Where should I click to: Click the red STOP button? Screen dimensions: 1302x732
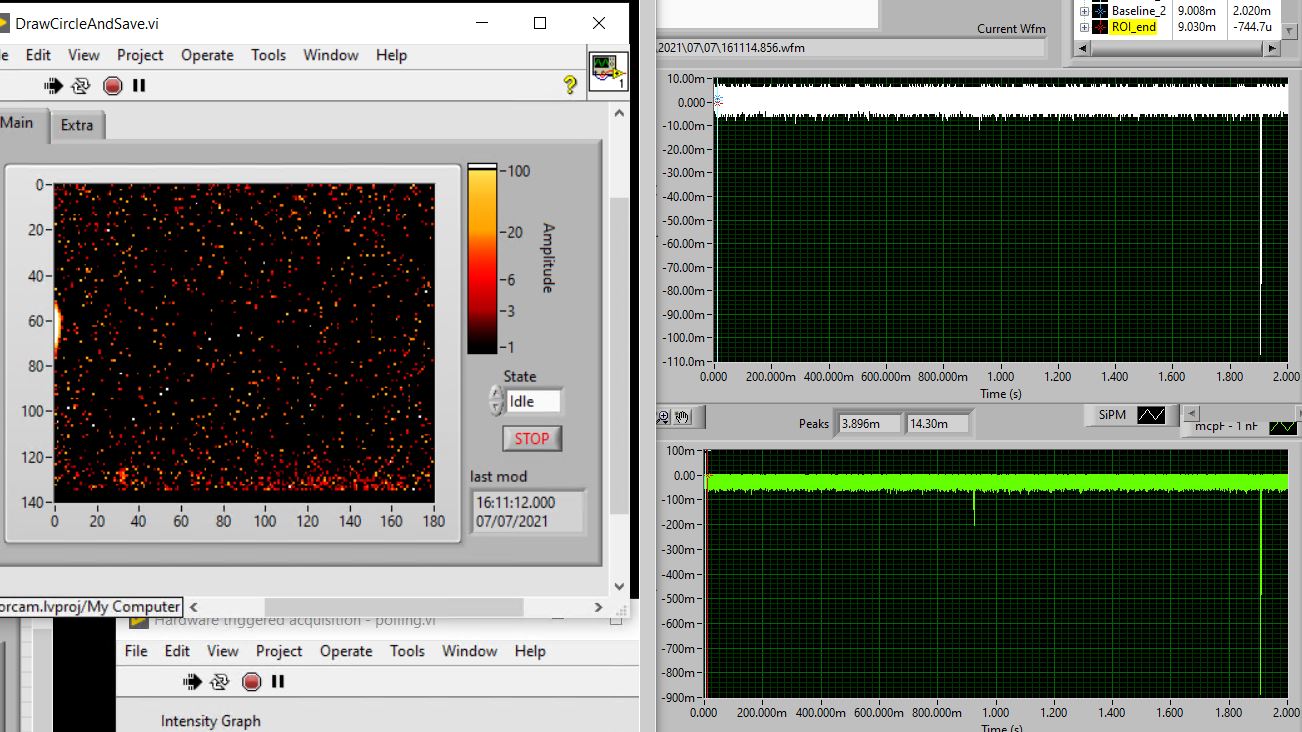click(x=531, y=438)
